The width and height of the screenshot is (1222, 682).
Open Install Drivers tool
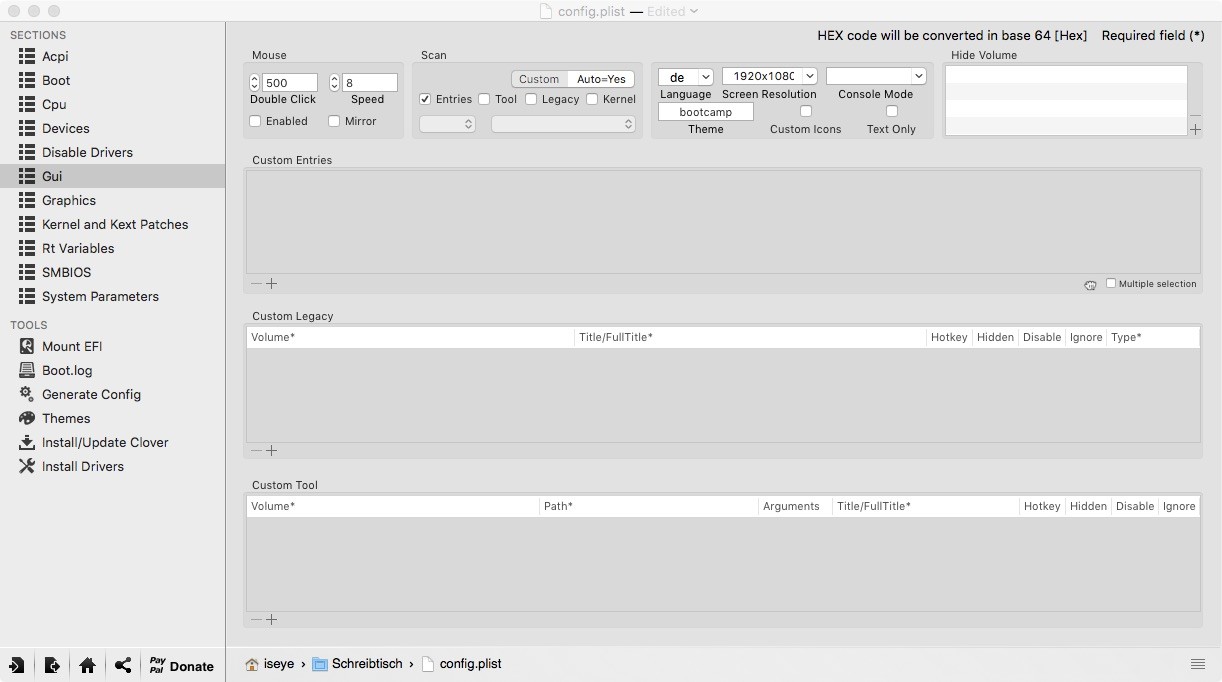click(112, 466)
